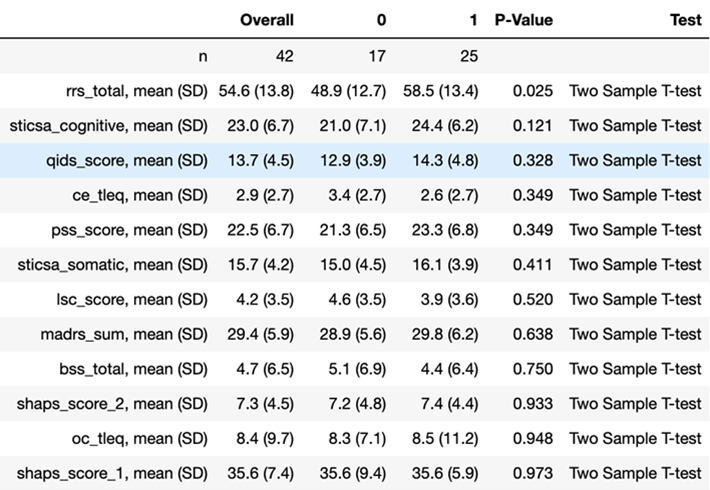This screenshot has width=710, height=490.
Task: Click the Overall column header
Action: coord(266,20)
